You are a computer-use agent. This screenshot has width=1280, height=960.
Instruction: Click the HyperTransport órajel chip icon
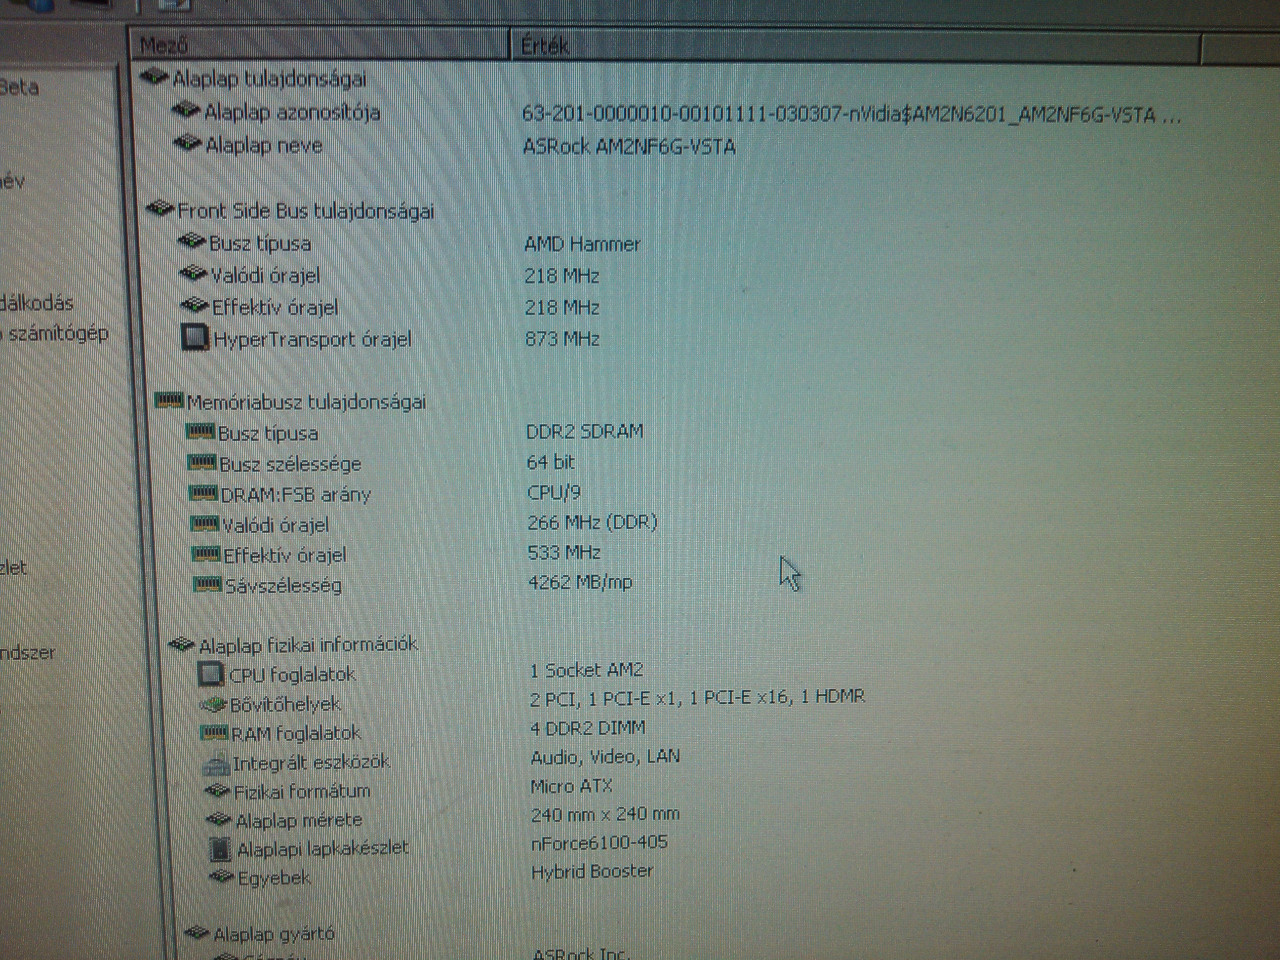click(194, 338)
